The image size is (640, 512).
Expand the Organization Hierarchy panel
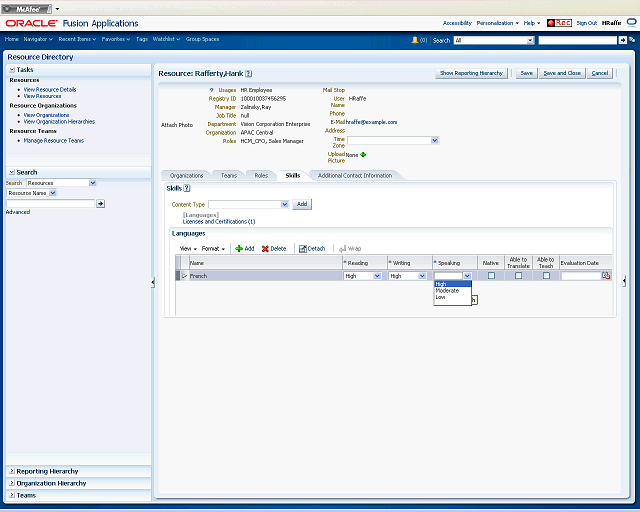12,483
